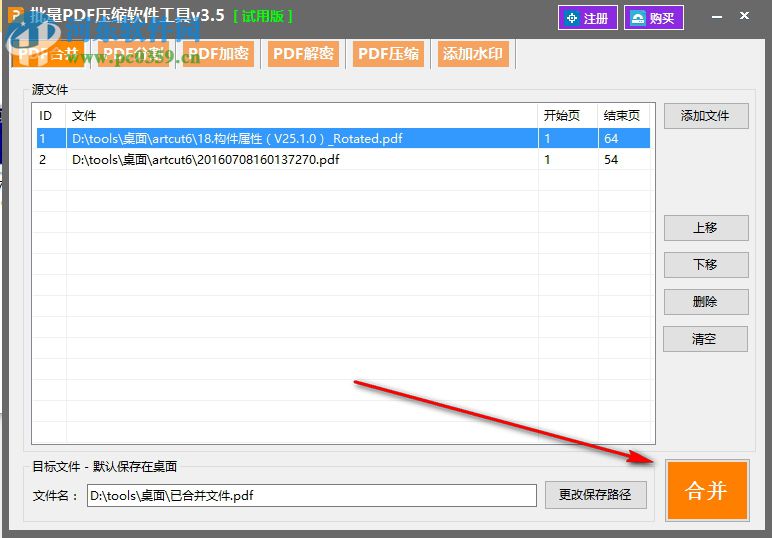Viewport: 772px width, 538px height.
Task: Open the PDF合并 tab
Action: [x=48, y=53]
